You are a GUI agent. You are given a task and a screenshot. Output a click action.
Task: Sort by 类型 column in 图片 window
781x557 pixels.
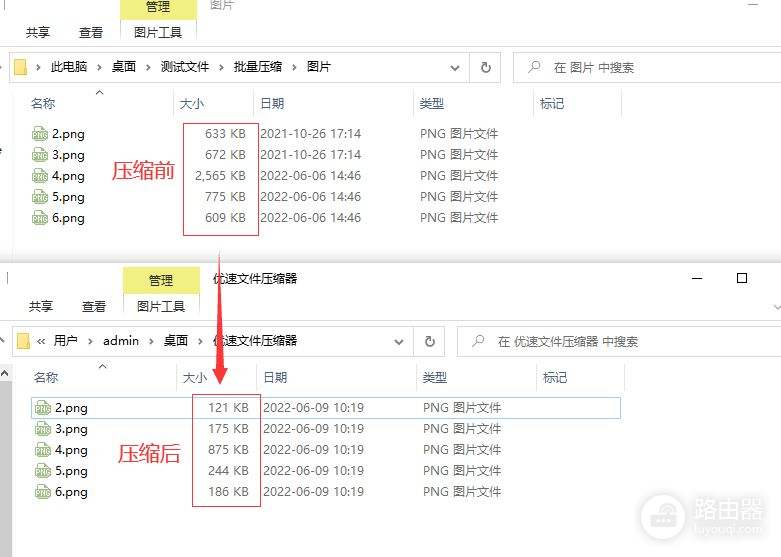tap(431, 104)
